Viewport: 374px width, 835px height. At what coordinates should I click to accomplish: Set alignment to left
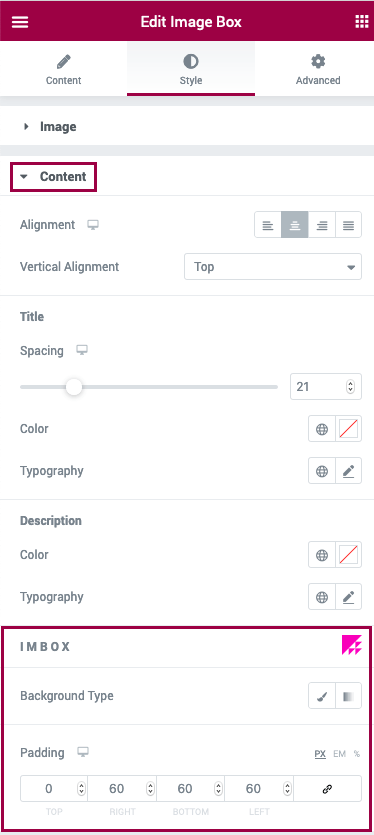click(x=268, y=225)
